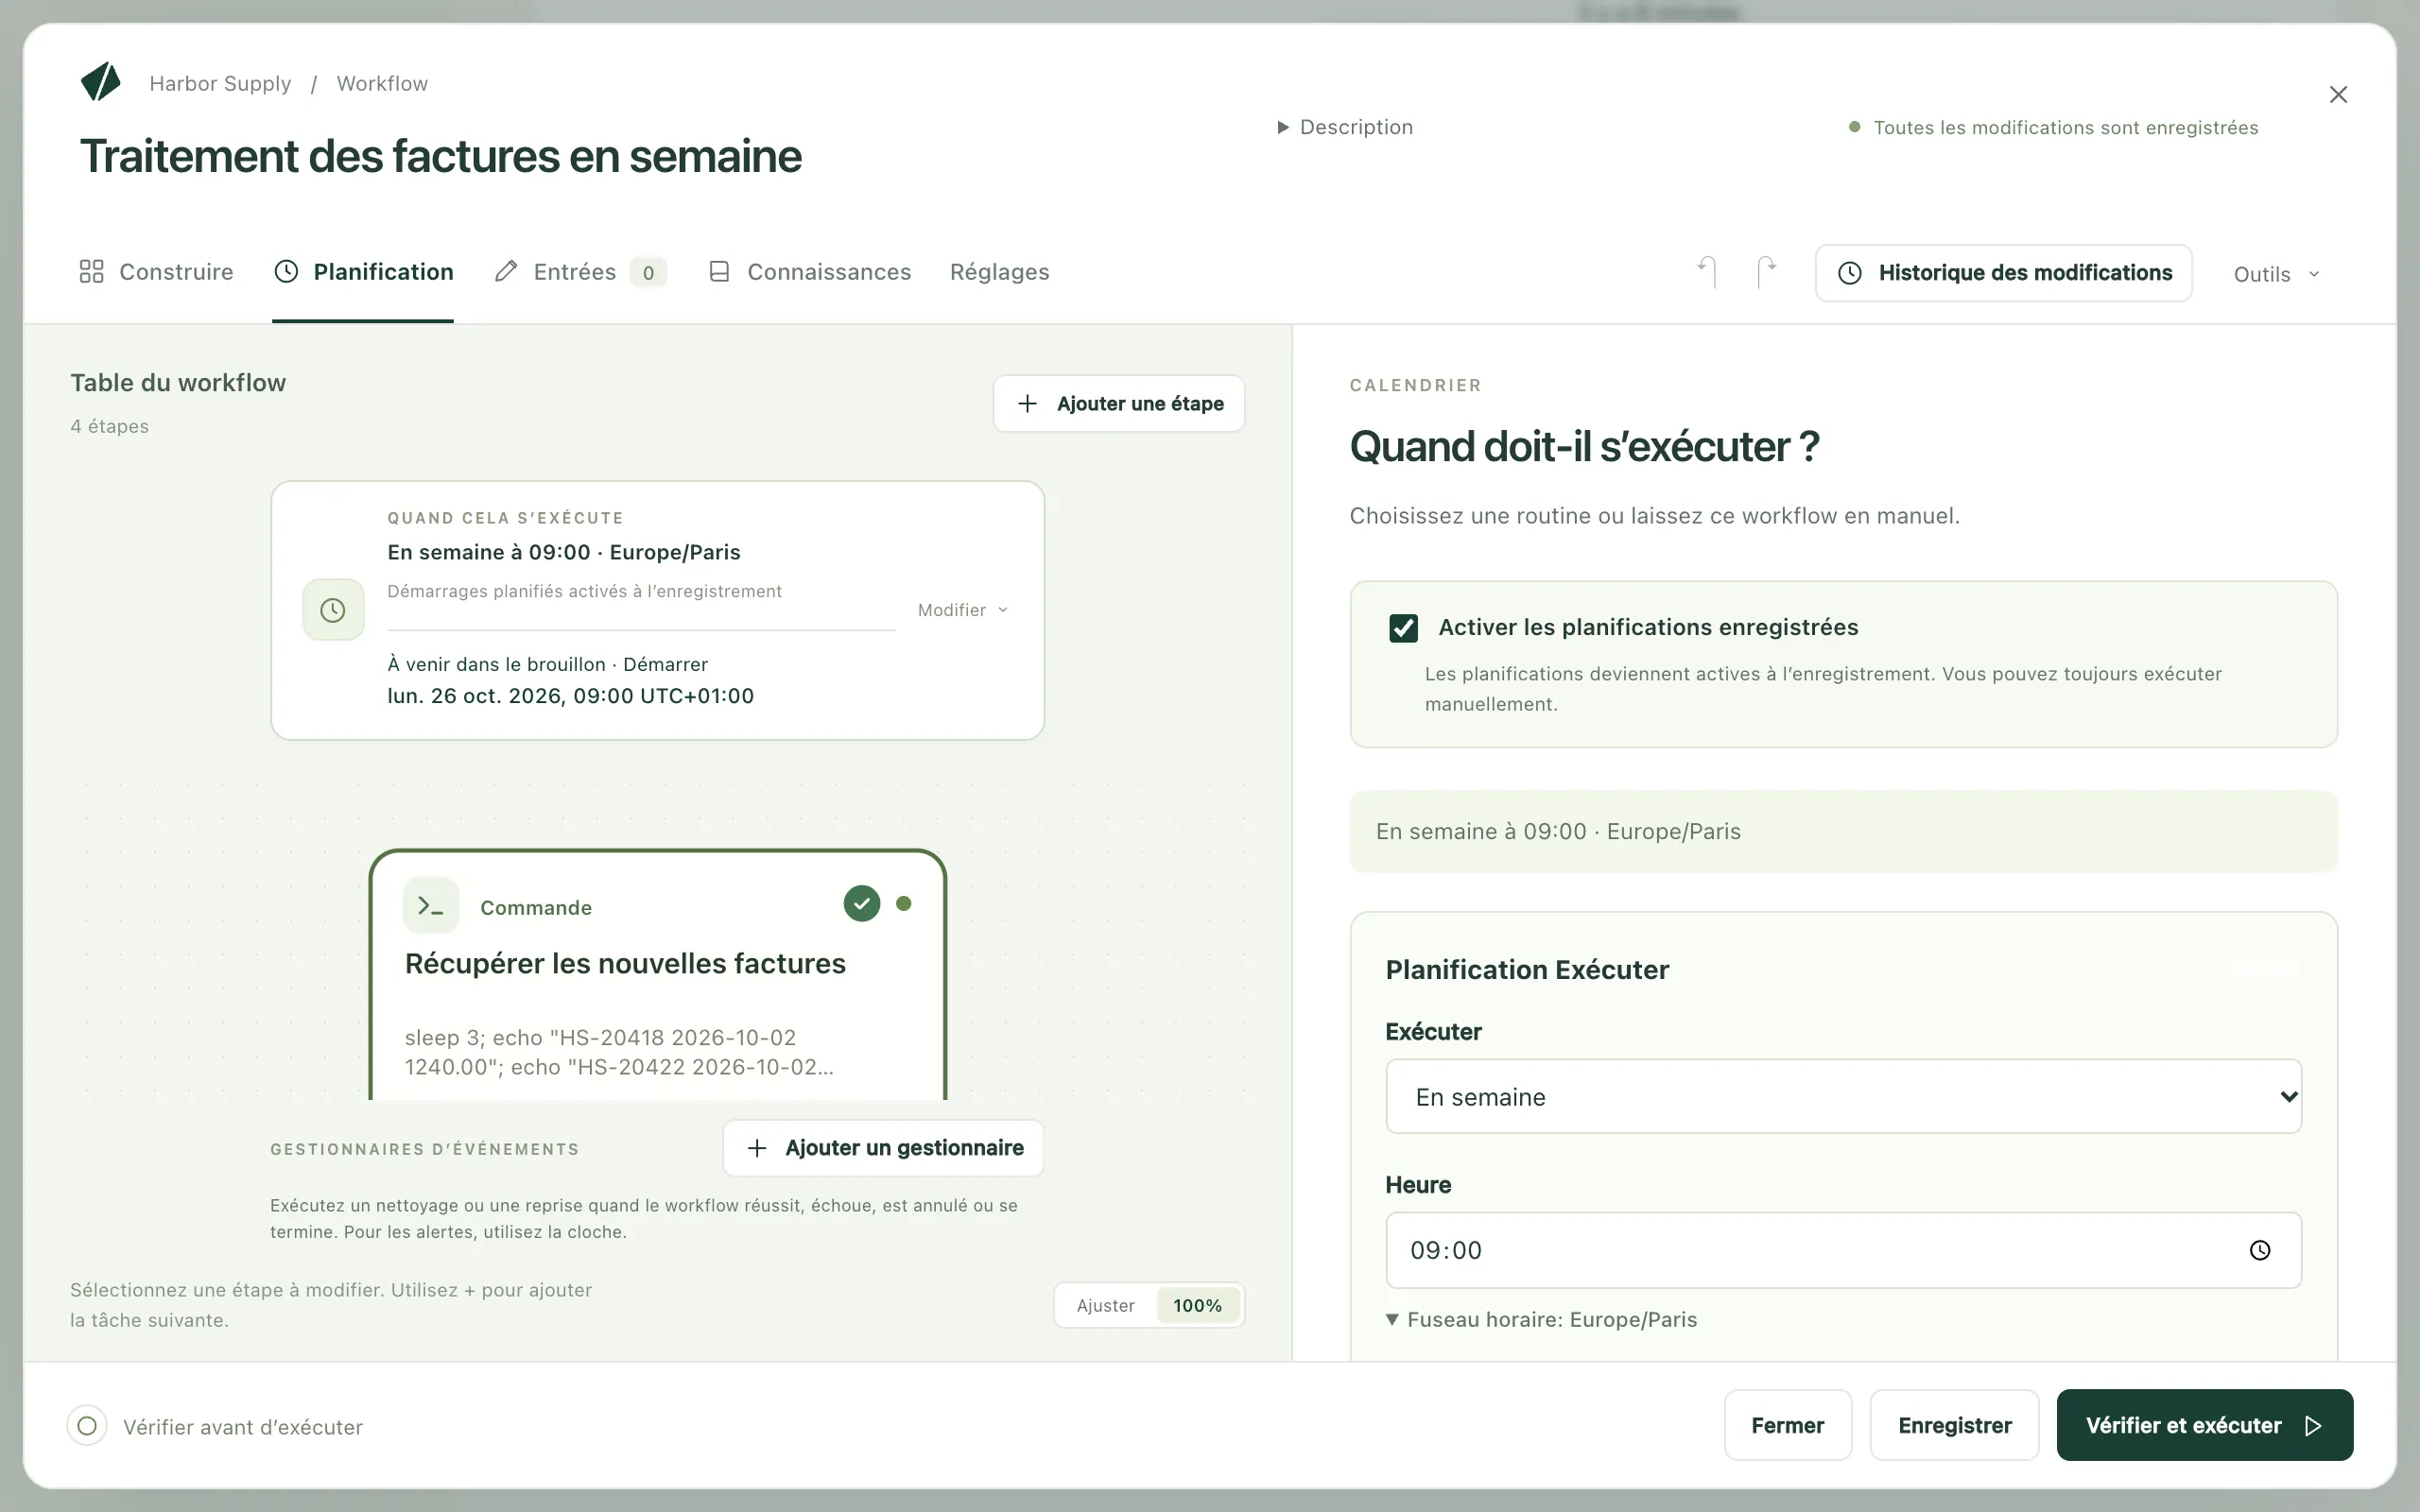Viewport: 2420px width, 1512px height.
Task: Click the Fermer button
Action: (1788, 1425)
